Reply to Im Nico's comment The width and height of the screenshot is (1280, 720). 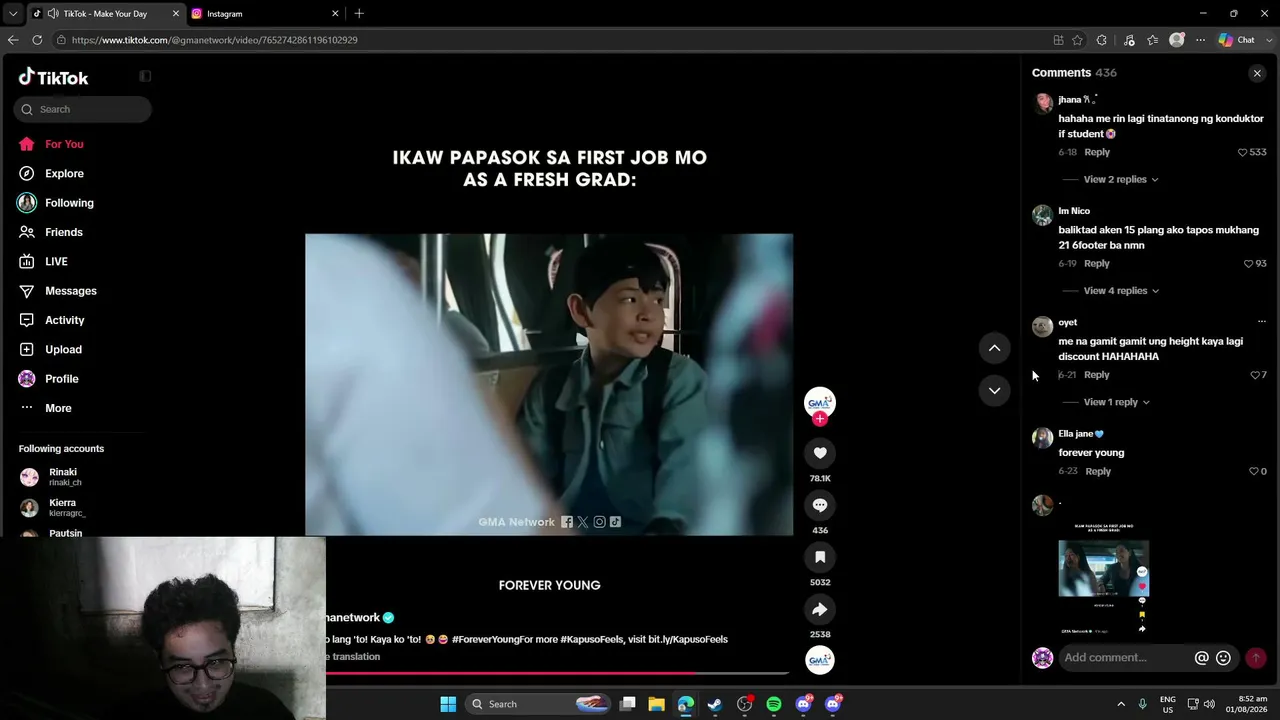pos(1097,264)
